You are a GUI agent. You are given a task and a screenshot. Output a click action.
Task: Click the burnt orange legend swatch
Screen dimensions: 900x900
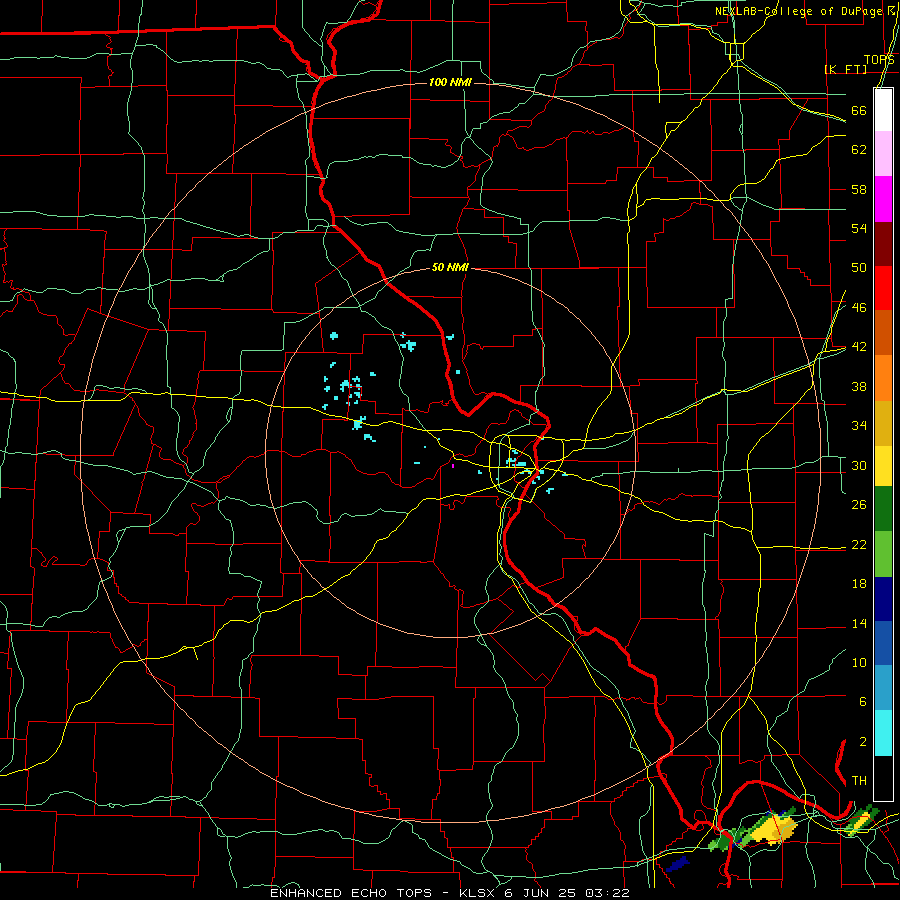point(883,333)
